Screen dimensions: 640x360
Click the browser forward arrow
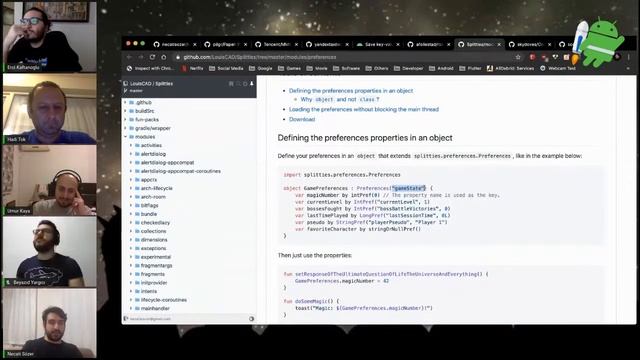tap(141, 57)
